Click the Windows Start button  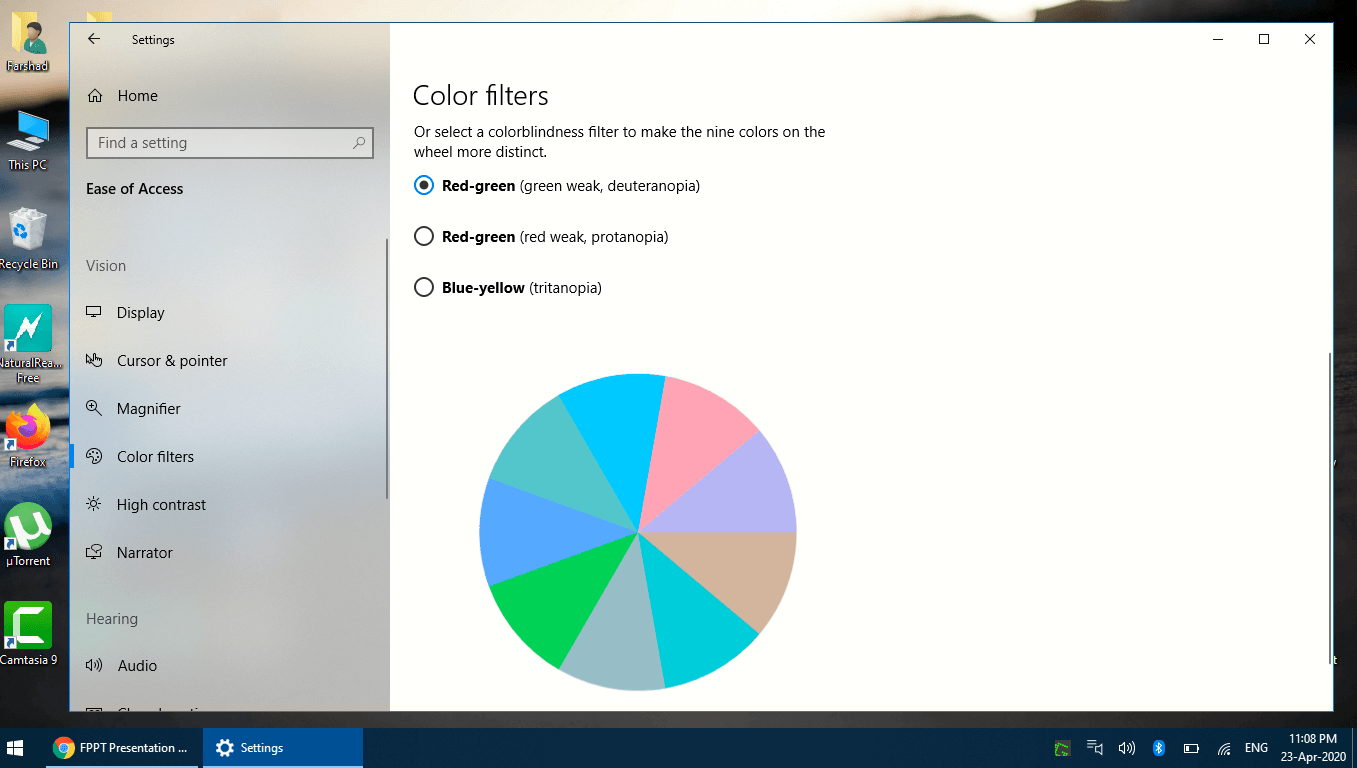16,748
